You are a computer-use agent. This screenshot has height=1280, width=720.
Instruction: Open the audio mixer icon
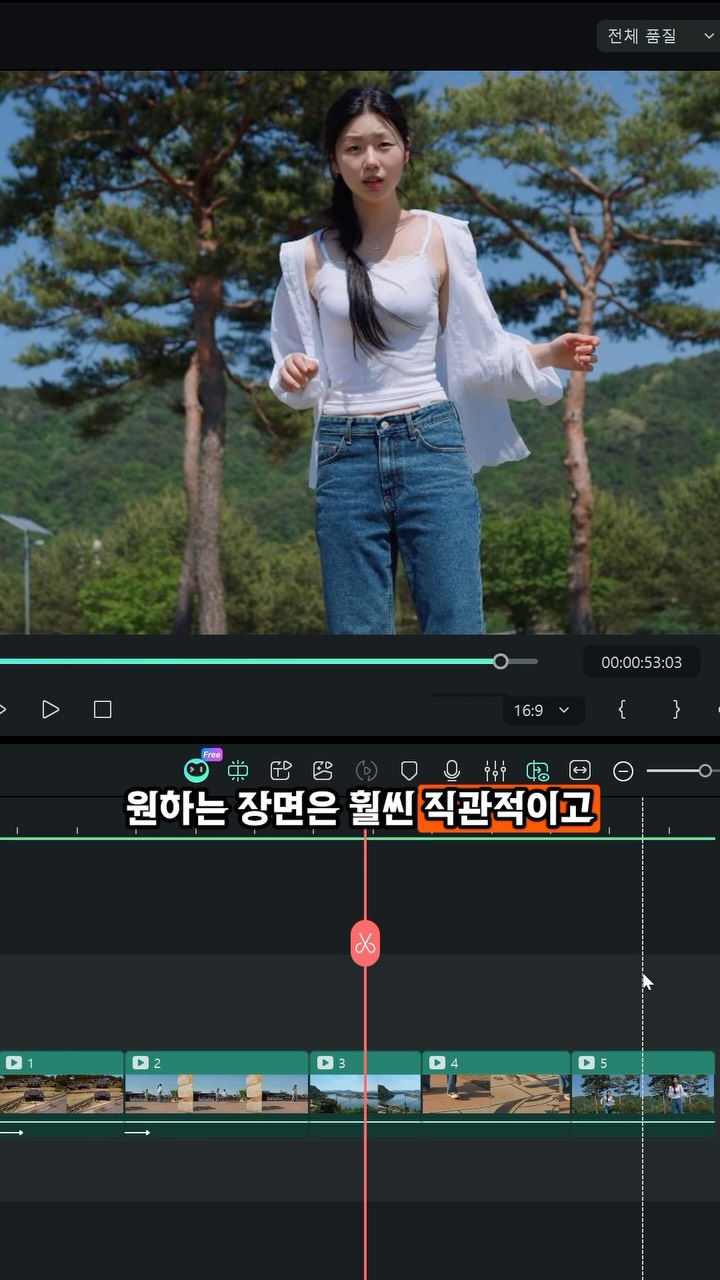click(x=495, y=770)
